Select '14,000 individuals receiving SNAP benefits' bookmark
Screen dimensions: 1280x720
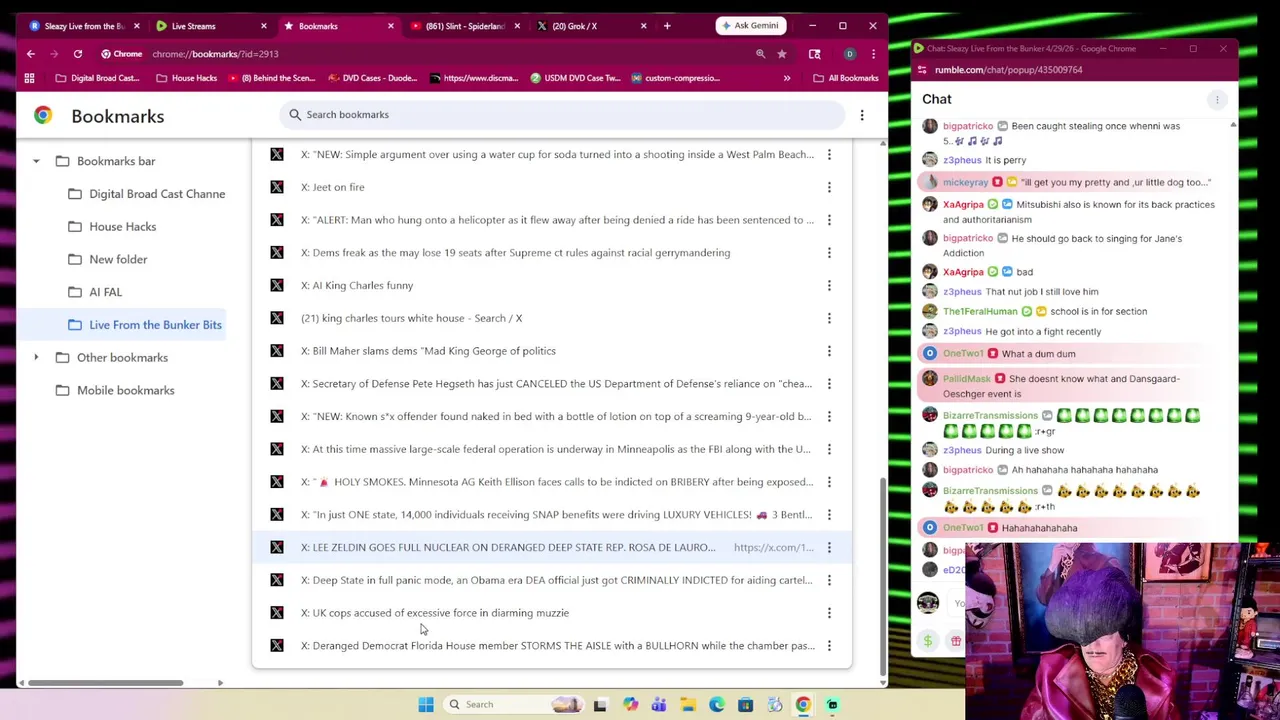click(552, 515)
